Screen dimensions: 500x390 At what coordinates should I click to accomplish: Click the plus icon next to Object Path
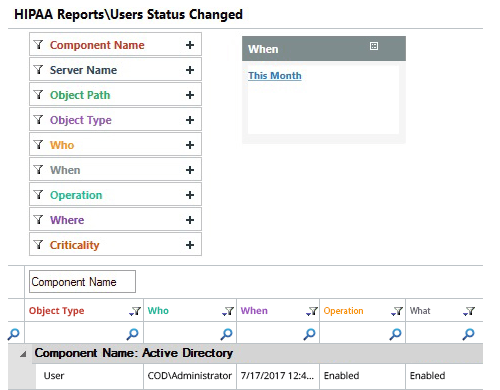(x=190, y=95)
